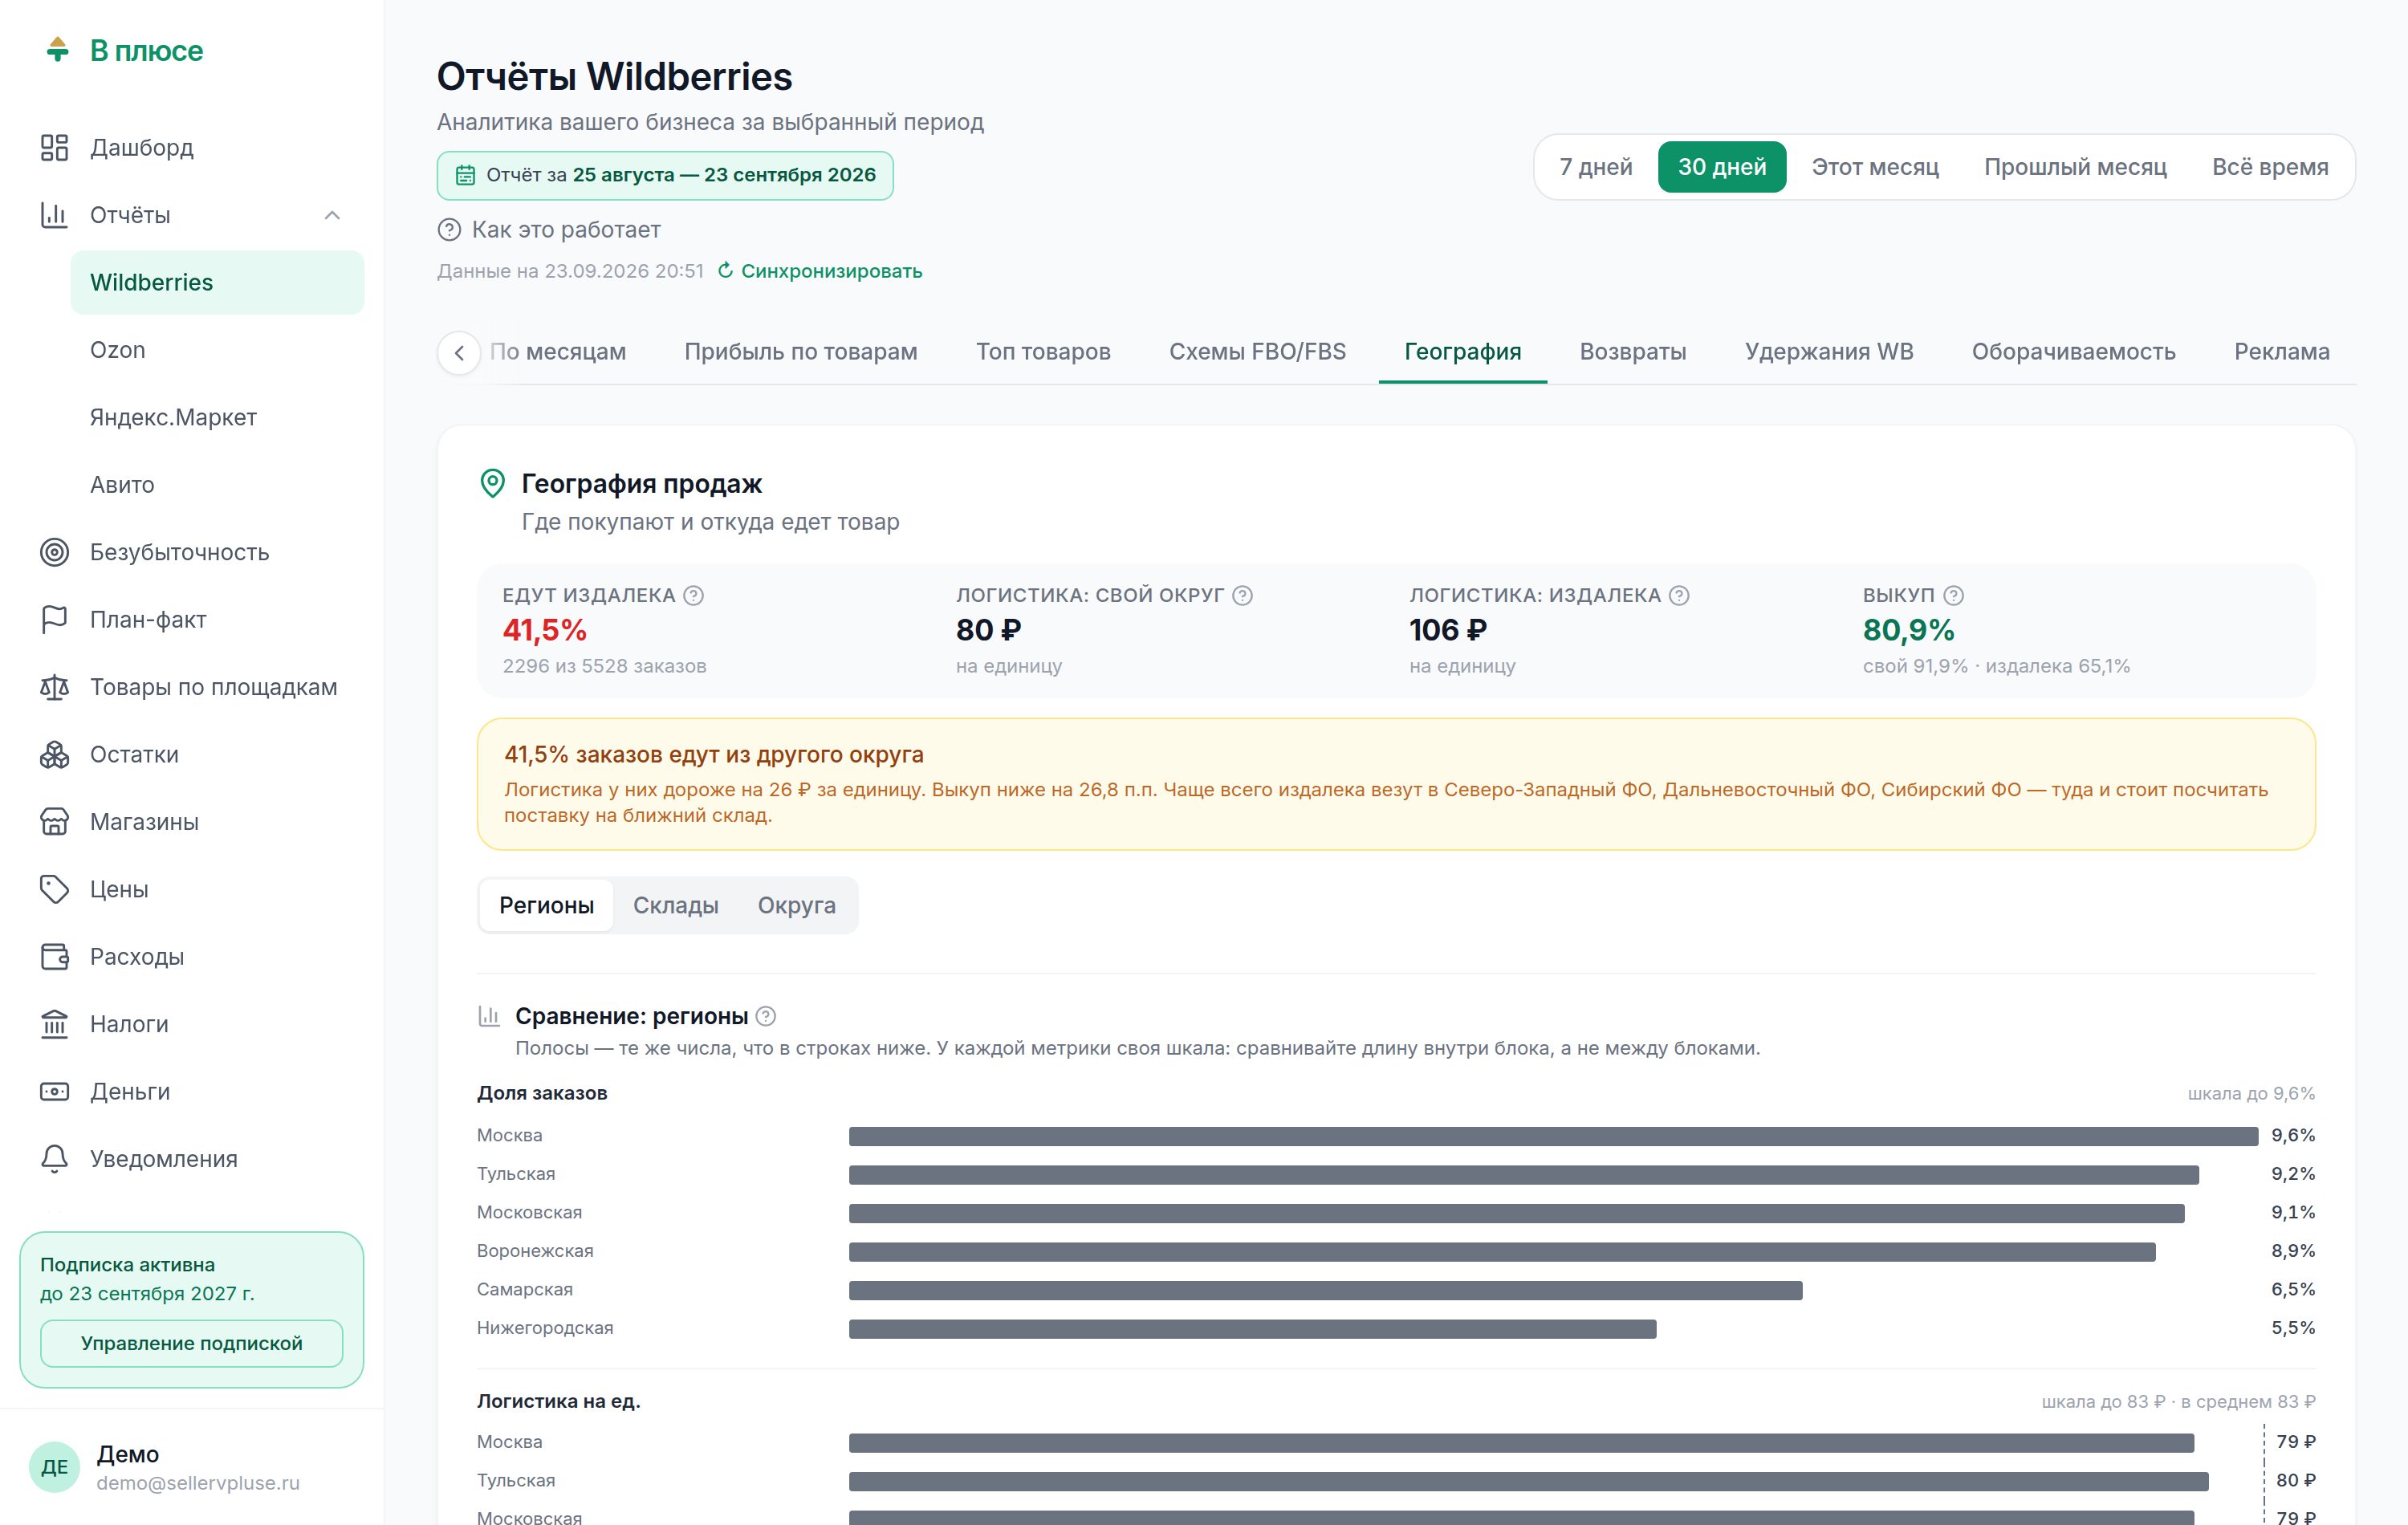Click the help icon next to Выкуп
2408x1525 pixels.
1953,596
